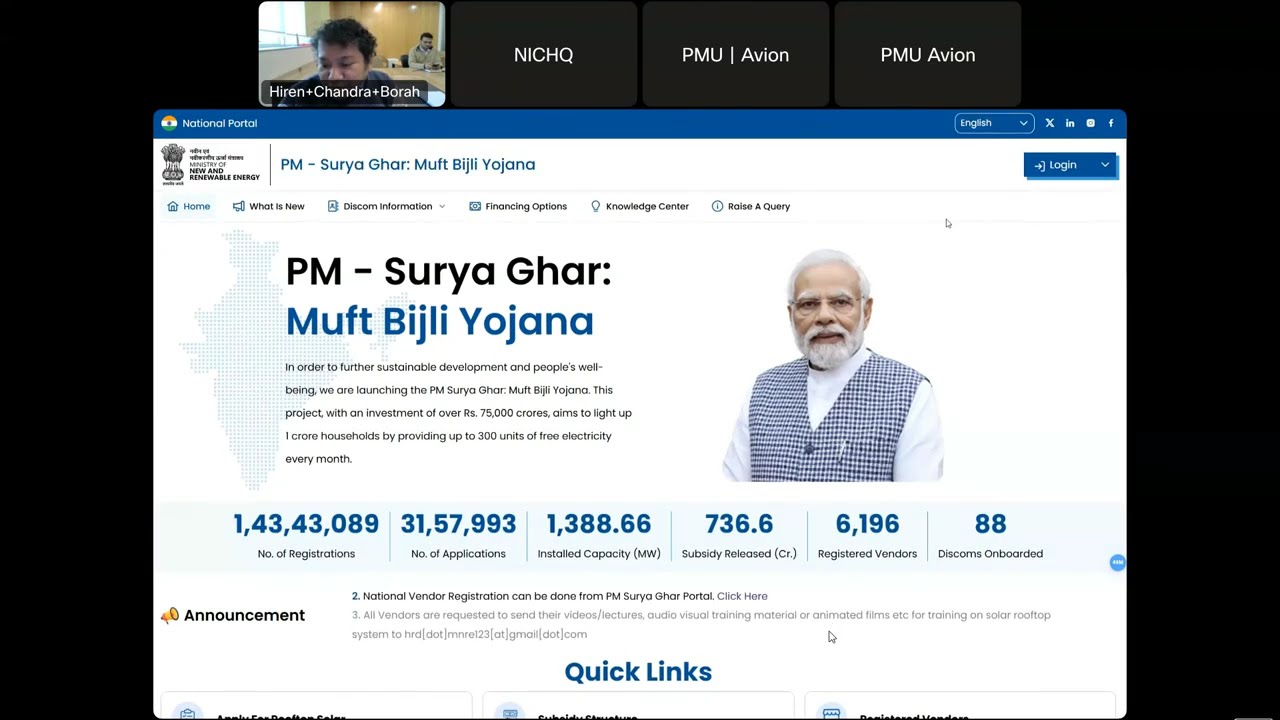Image resolution: width=1280 pixels, height=720 pixels.
Task: Click the 6,196 registered vendors figure
Action: click(867, 524)
